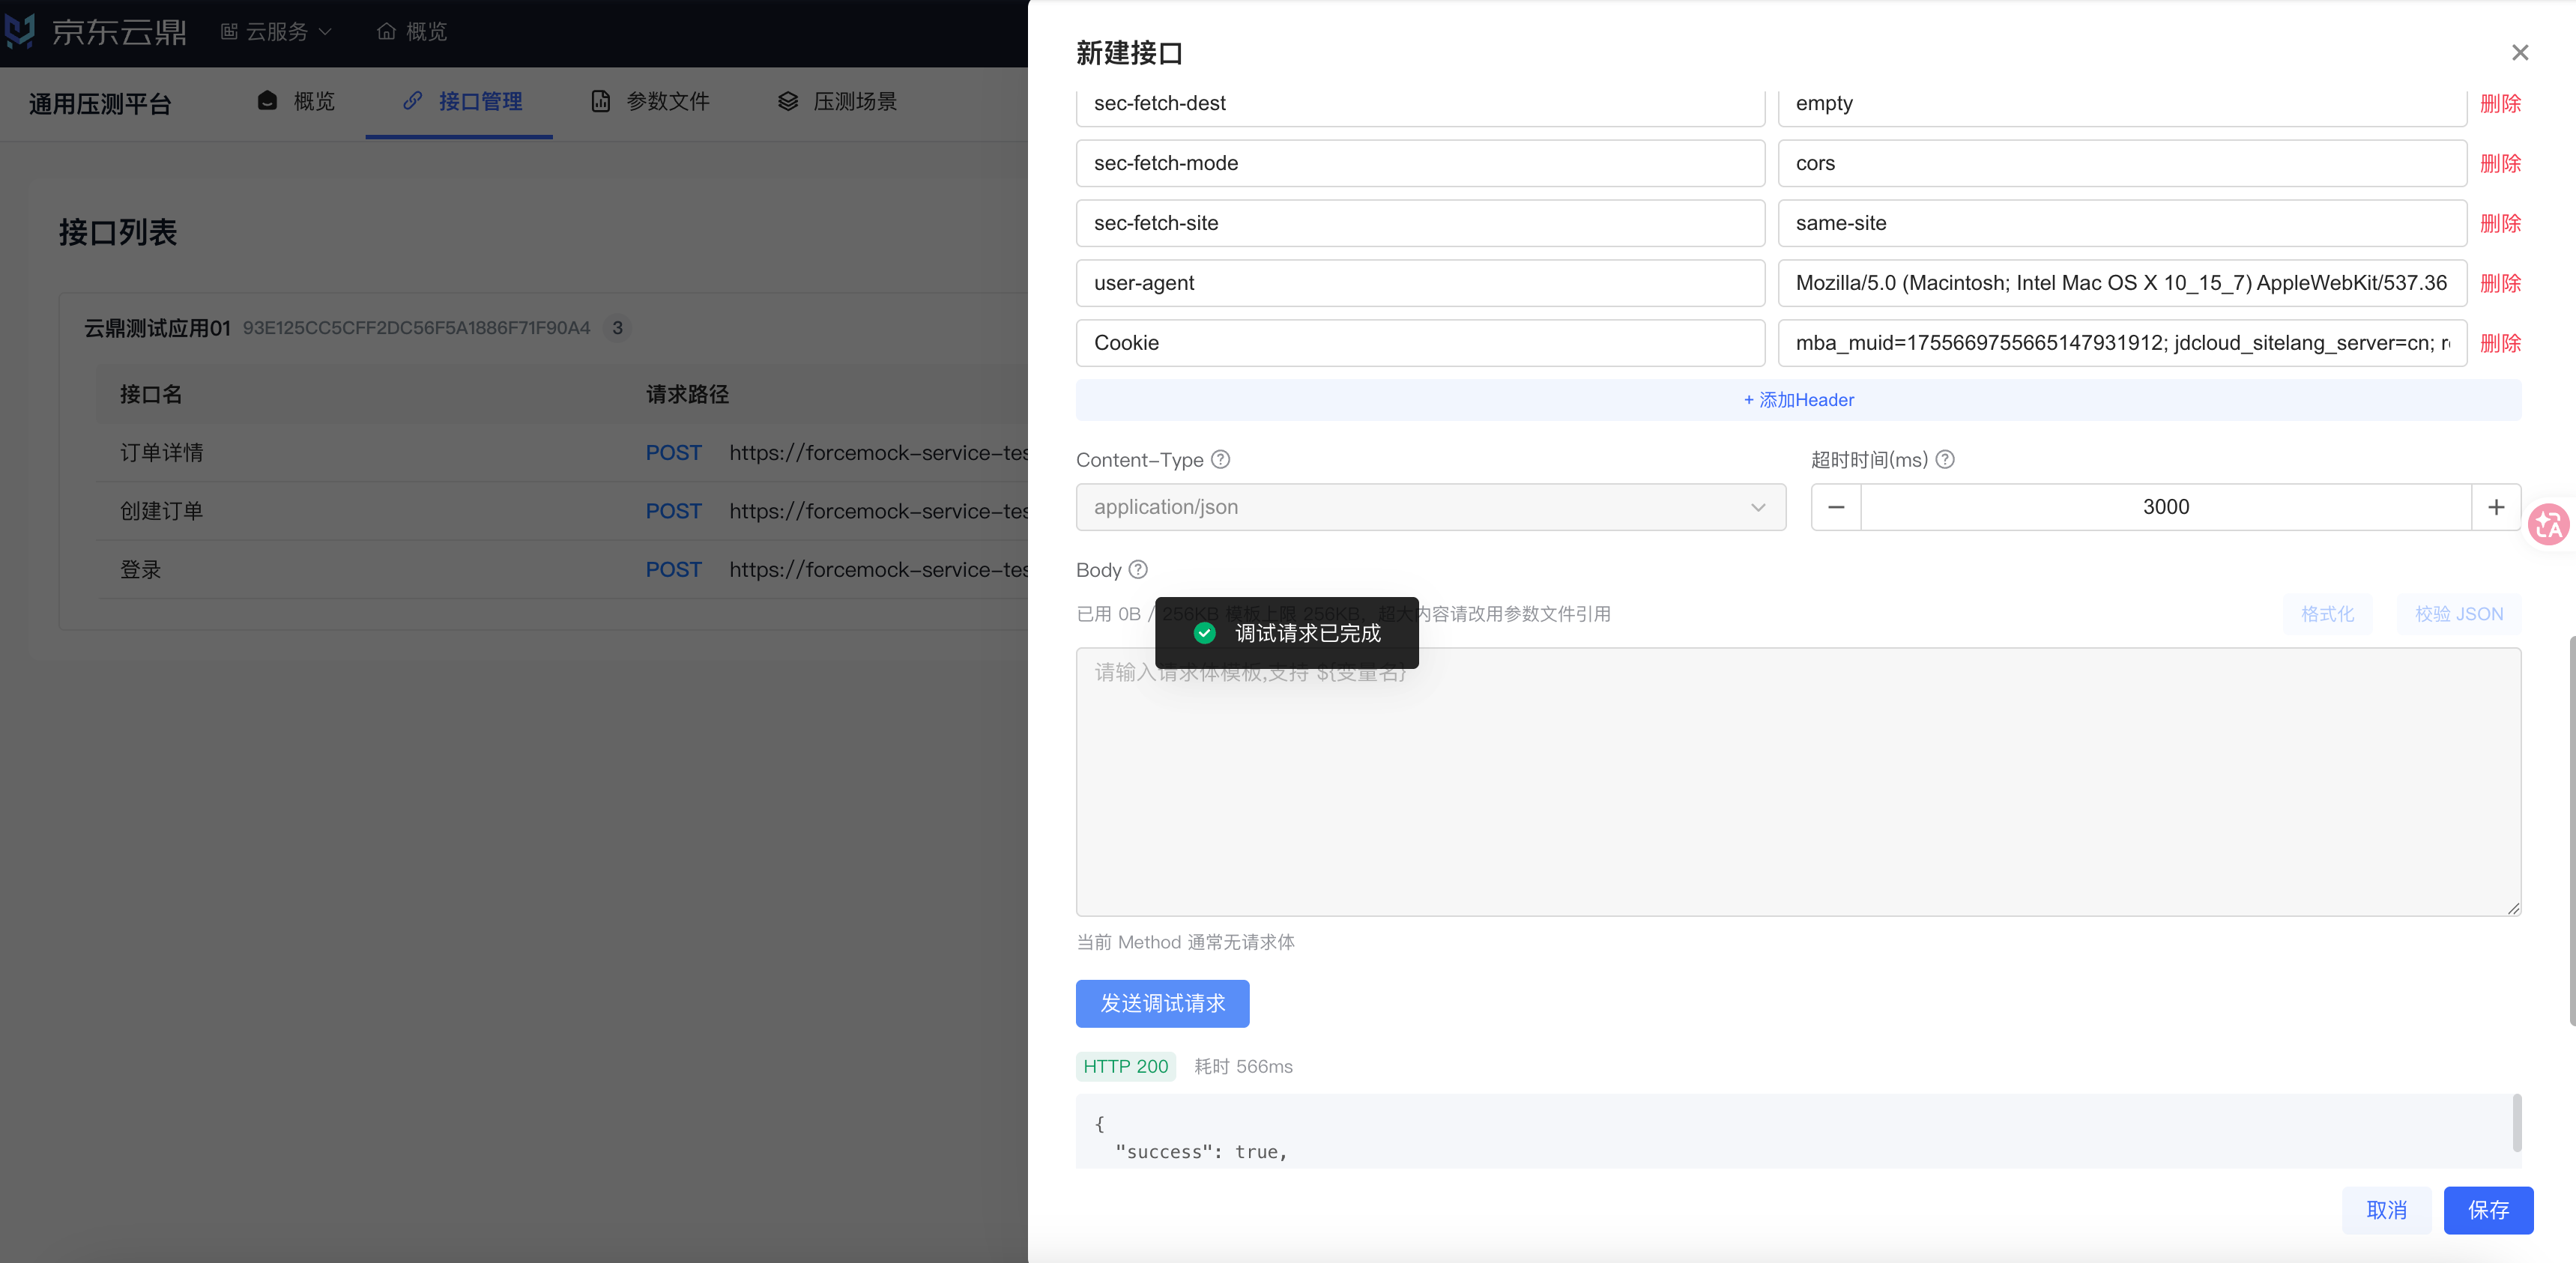This screenshot has width=2576, height=1263.
Task: Click the JD Cloud logo icon
Action: click(x=19, y=31)
